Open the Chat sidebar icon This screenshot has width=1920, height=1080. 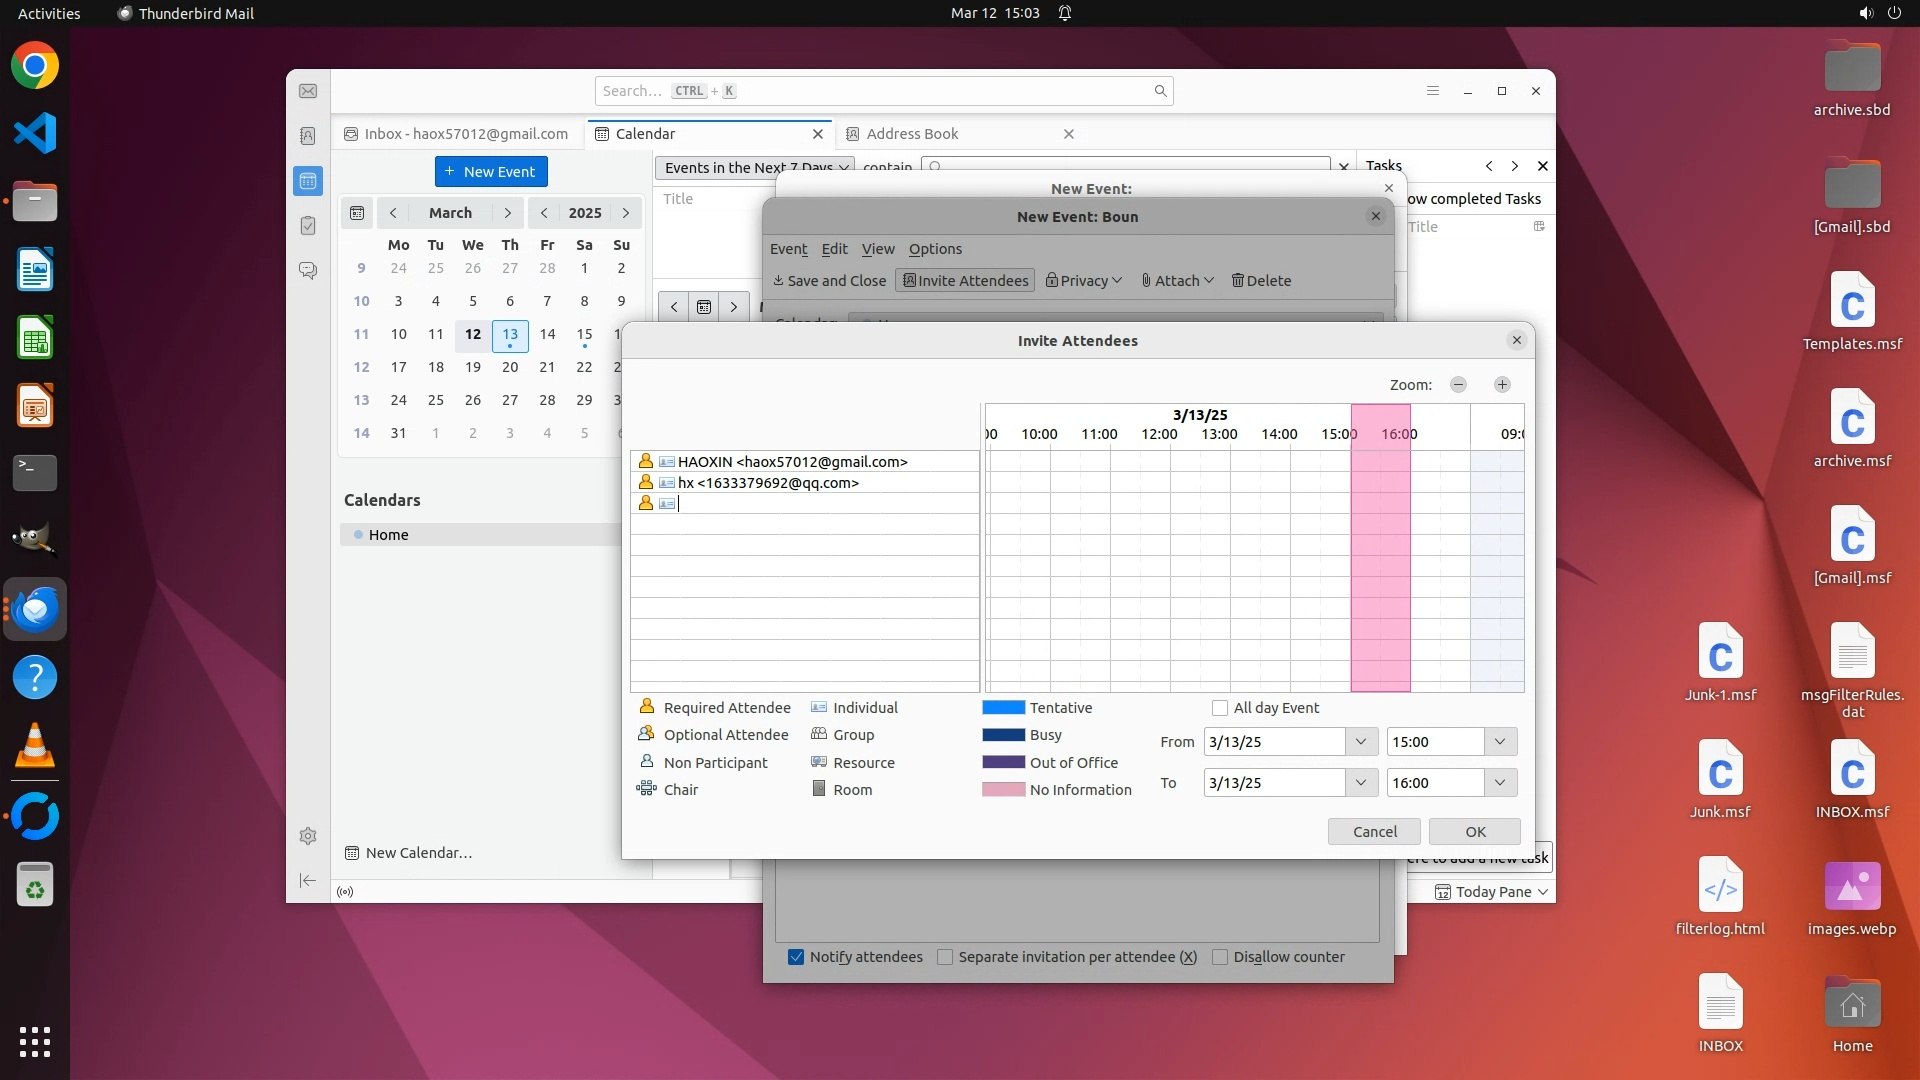308,271
